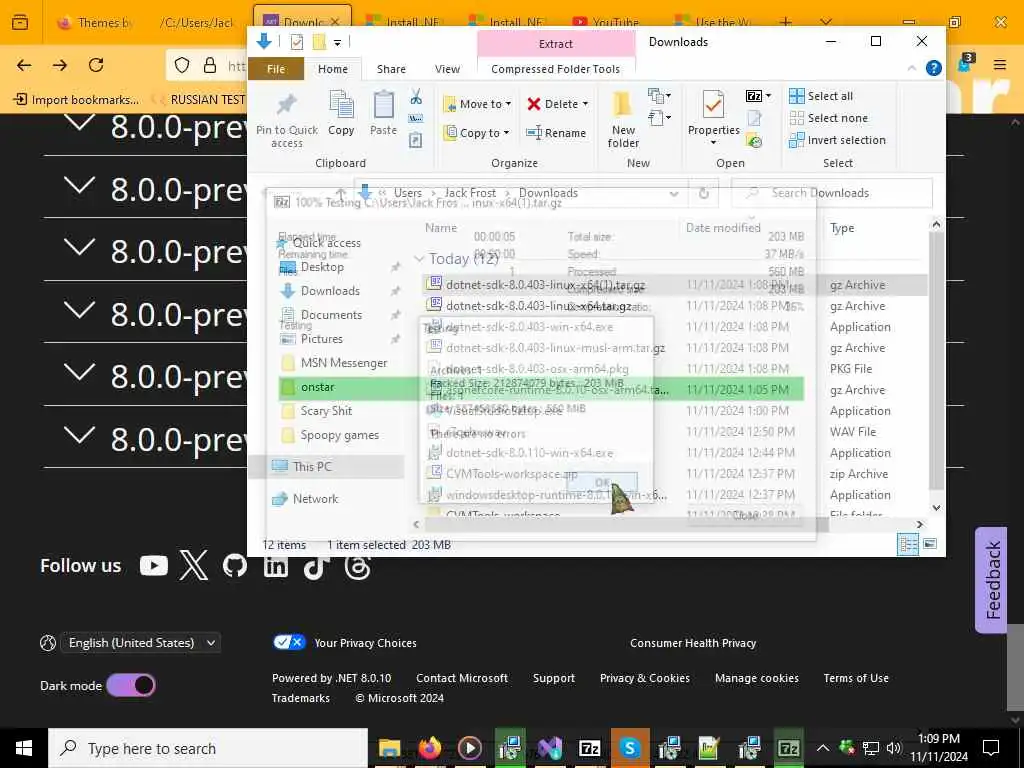This screenshot has height=768, width=1024.
Task: Open the Threads link under Follow us
Action: tap(357, 566)
